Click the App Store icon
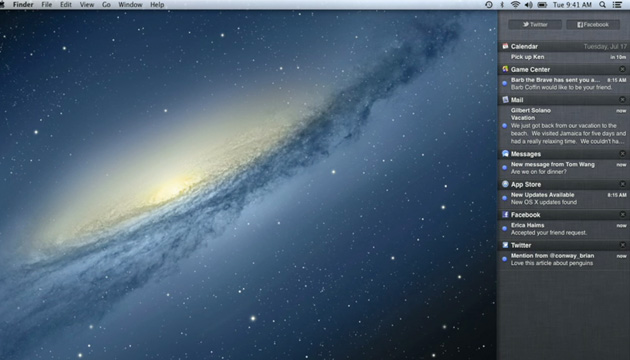The image size is (630, 360). tap(505, 184)
